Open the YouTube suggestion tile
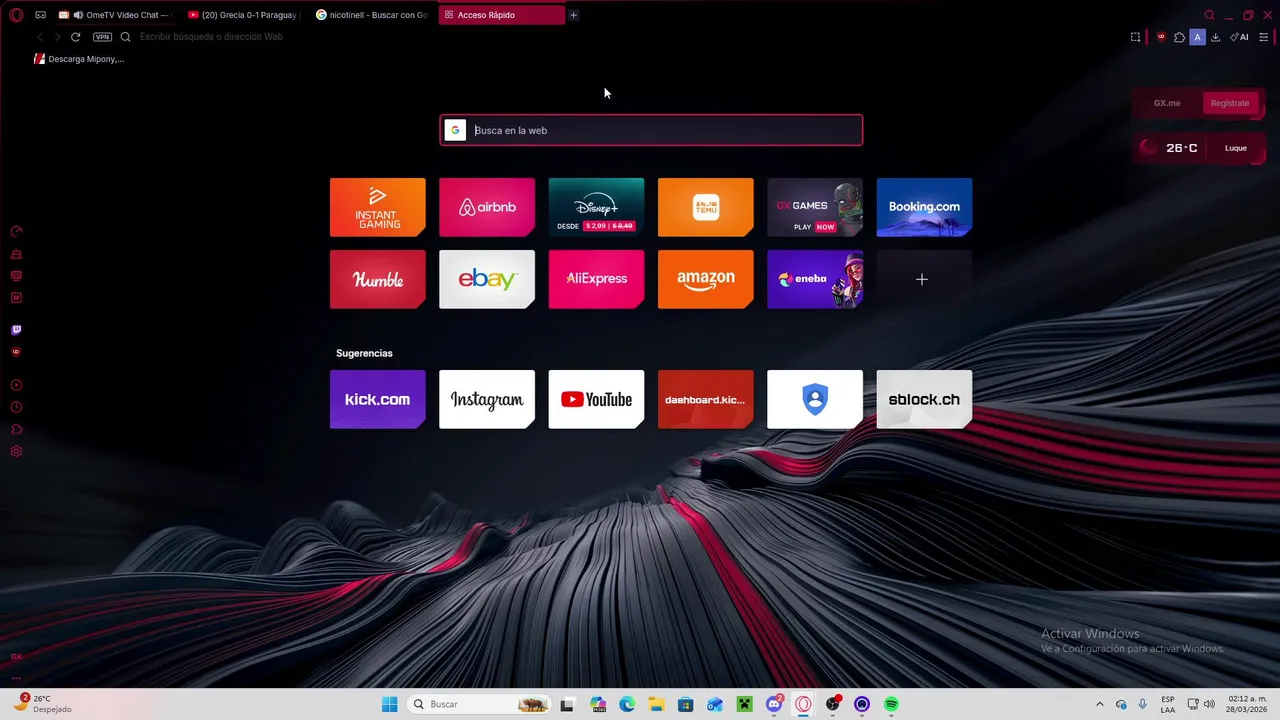Screen dimensions: 1280x720 click(x=596, y=399)
